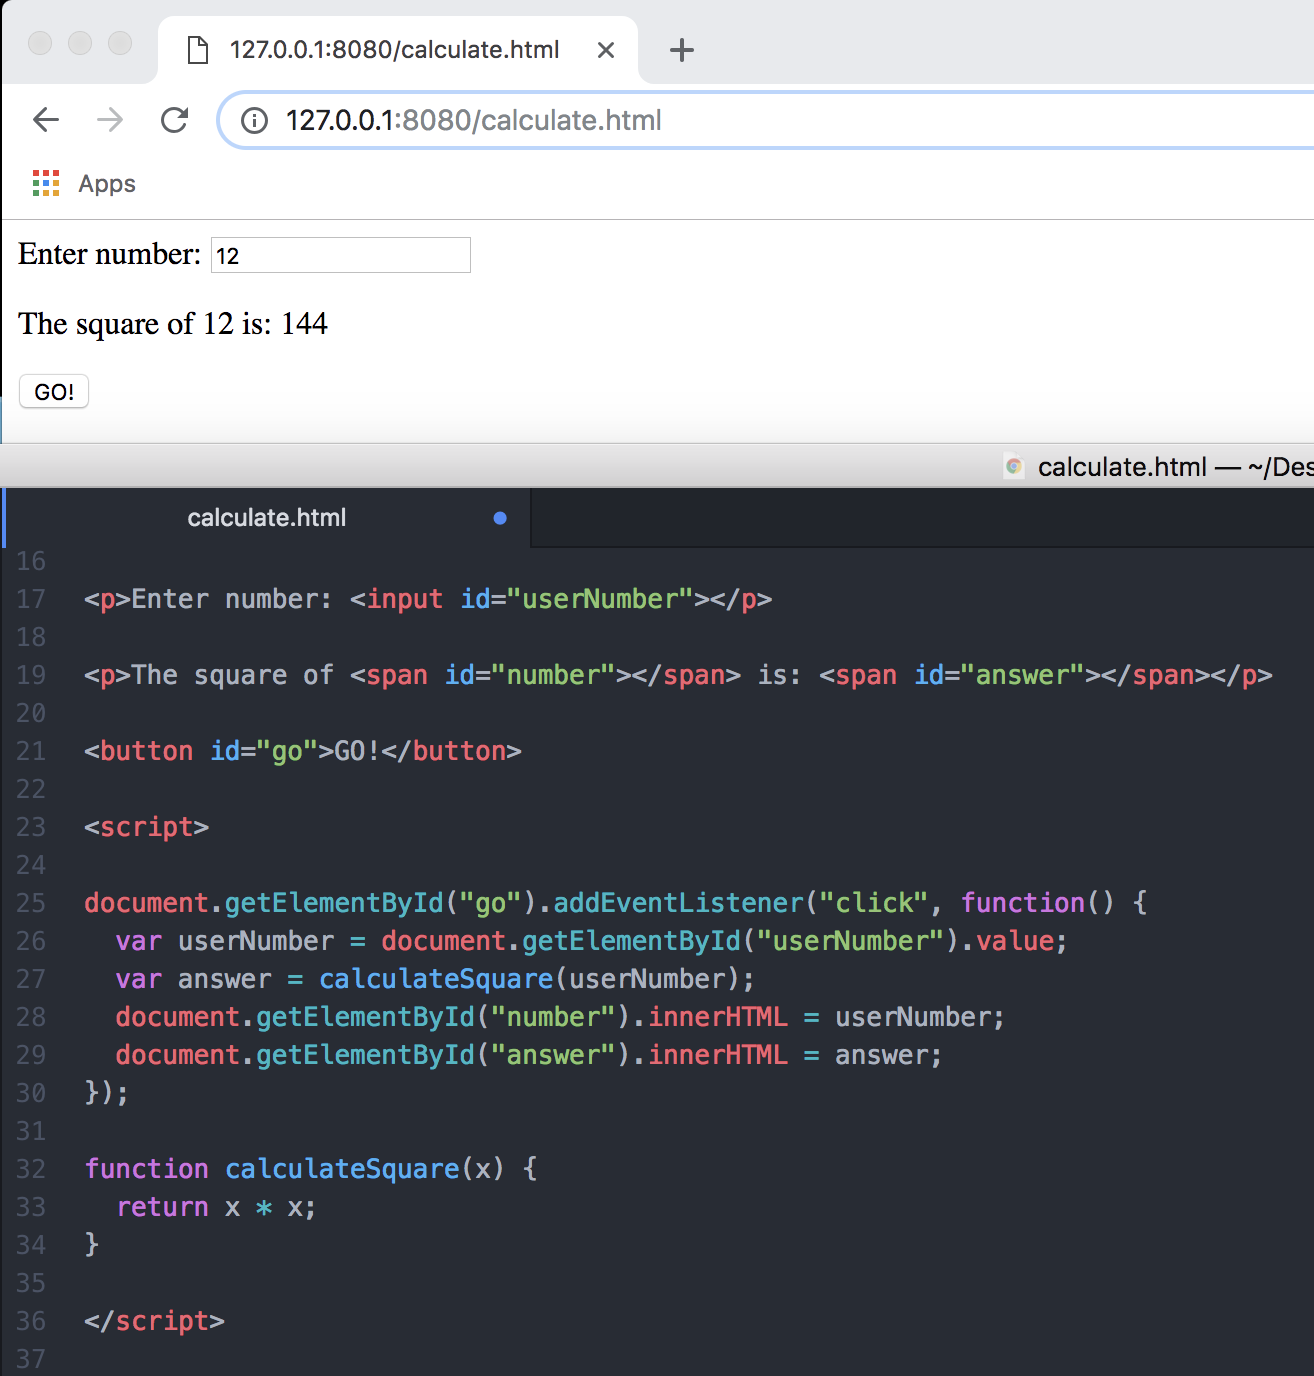Click the page document icon in the browser tab
The height and width of the screenshot is (1376, 1314).
[198, 49]
